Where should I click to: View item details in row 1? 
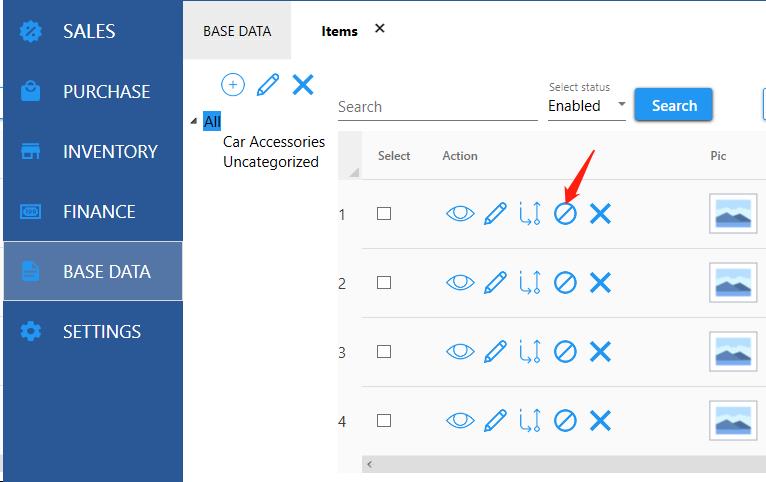pos(460,213)
